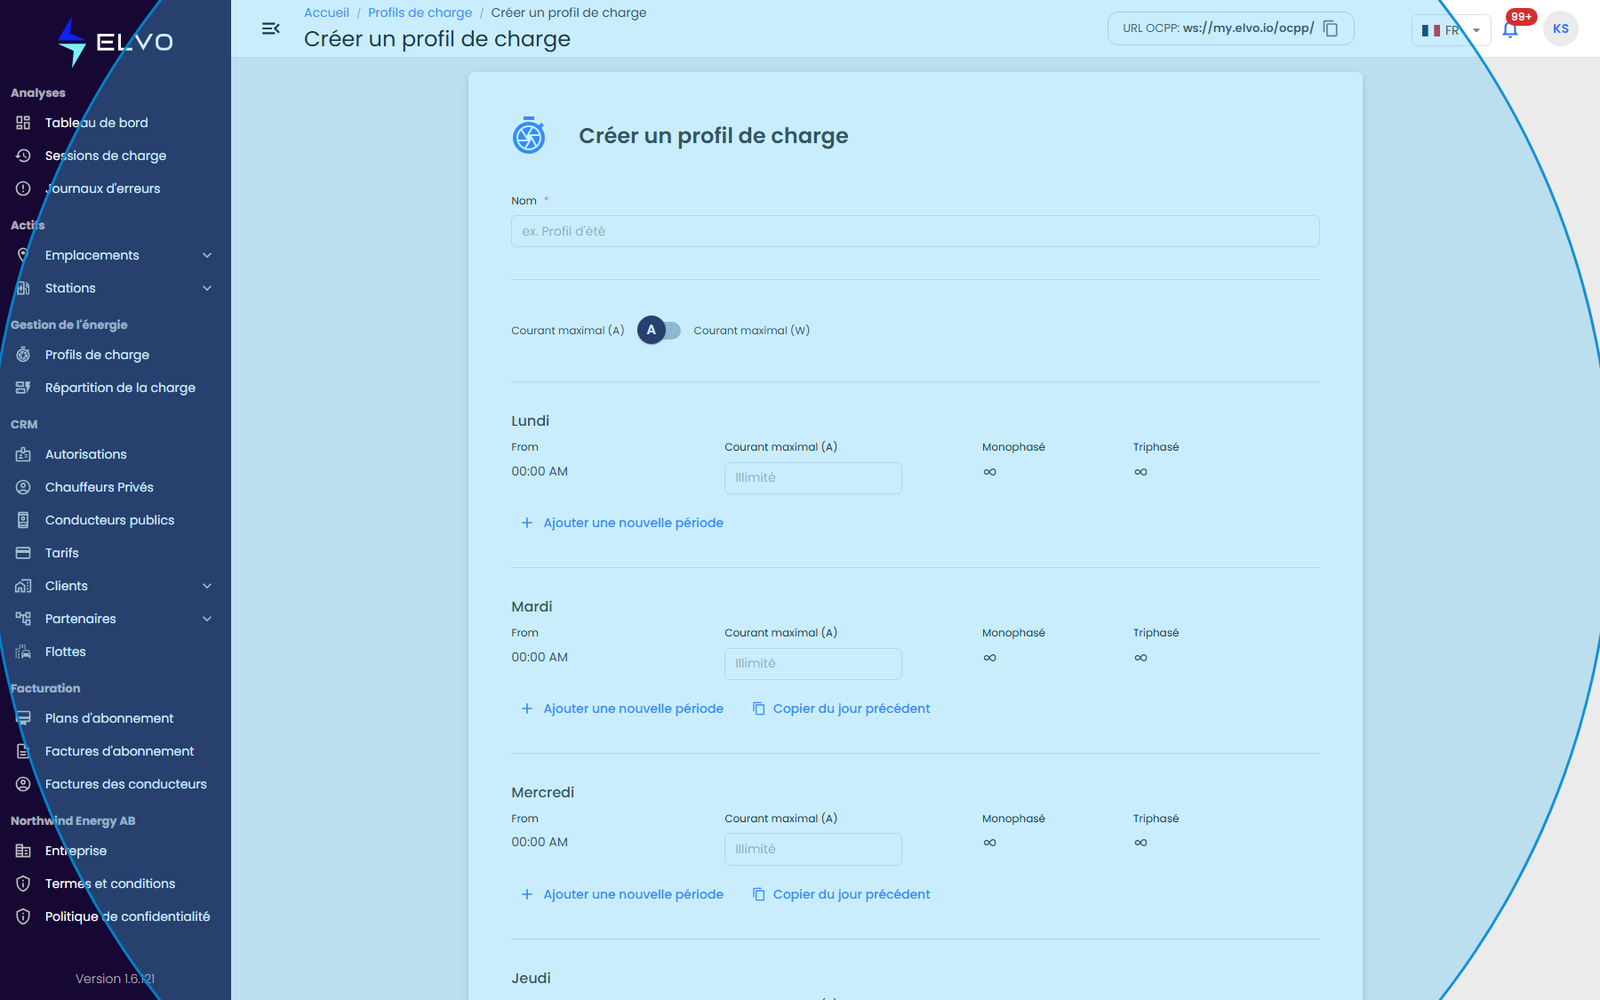Viewport: 1600px width, 1000px height.
Task: Open the KS user avatar menu
Action: [x=1560, y=29]
